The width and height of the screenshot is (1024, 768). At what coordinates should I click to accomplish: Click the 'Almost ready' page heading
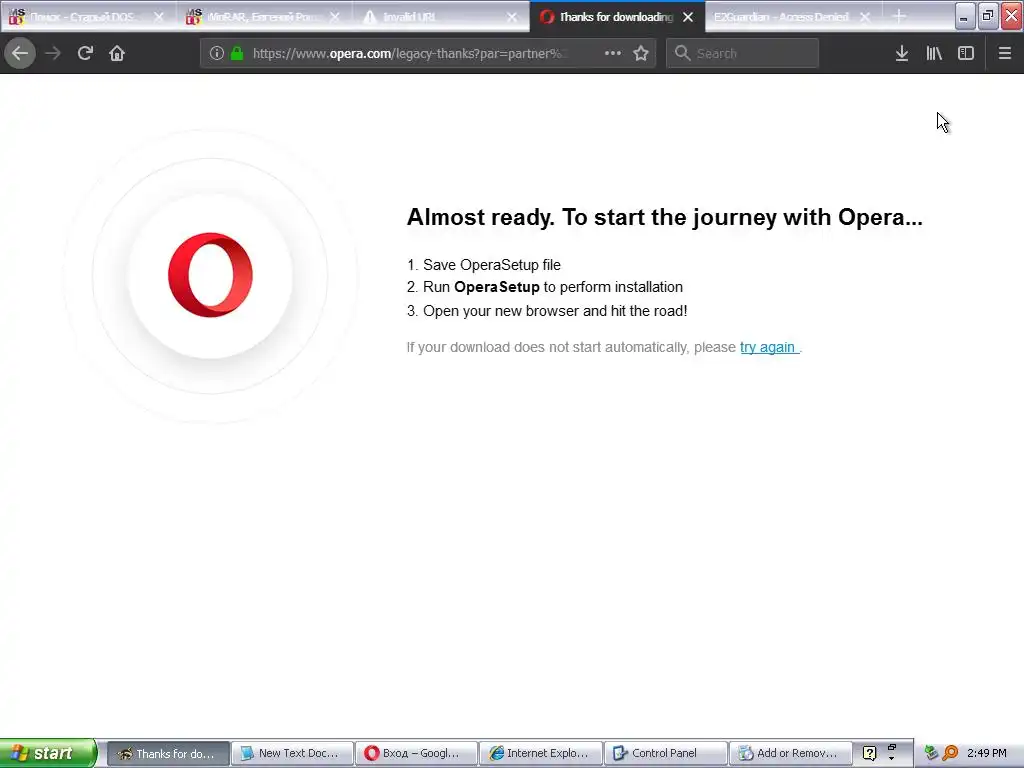(665, 217)
